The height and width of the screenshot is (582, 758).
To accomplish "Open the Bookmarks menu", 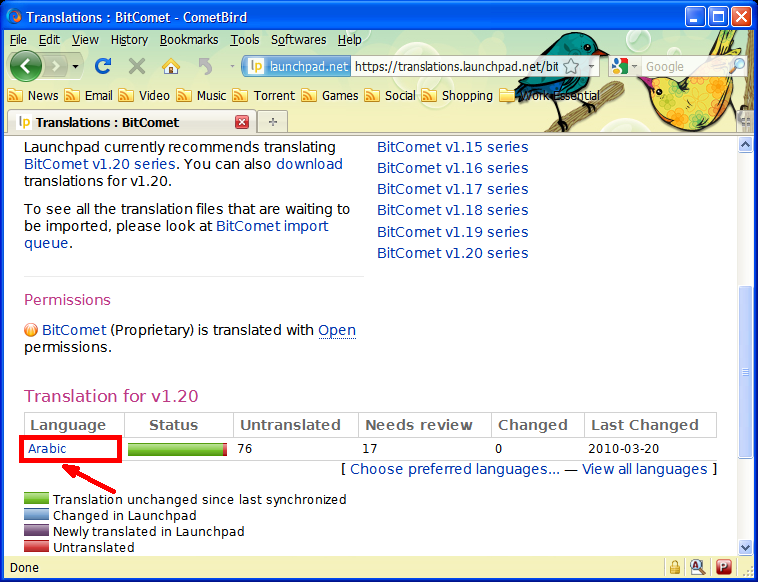I will [x=188, y=39].
